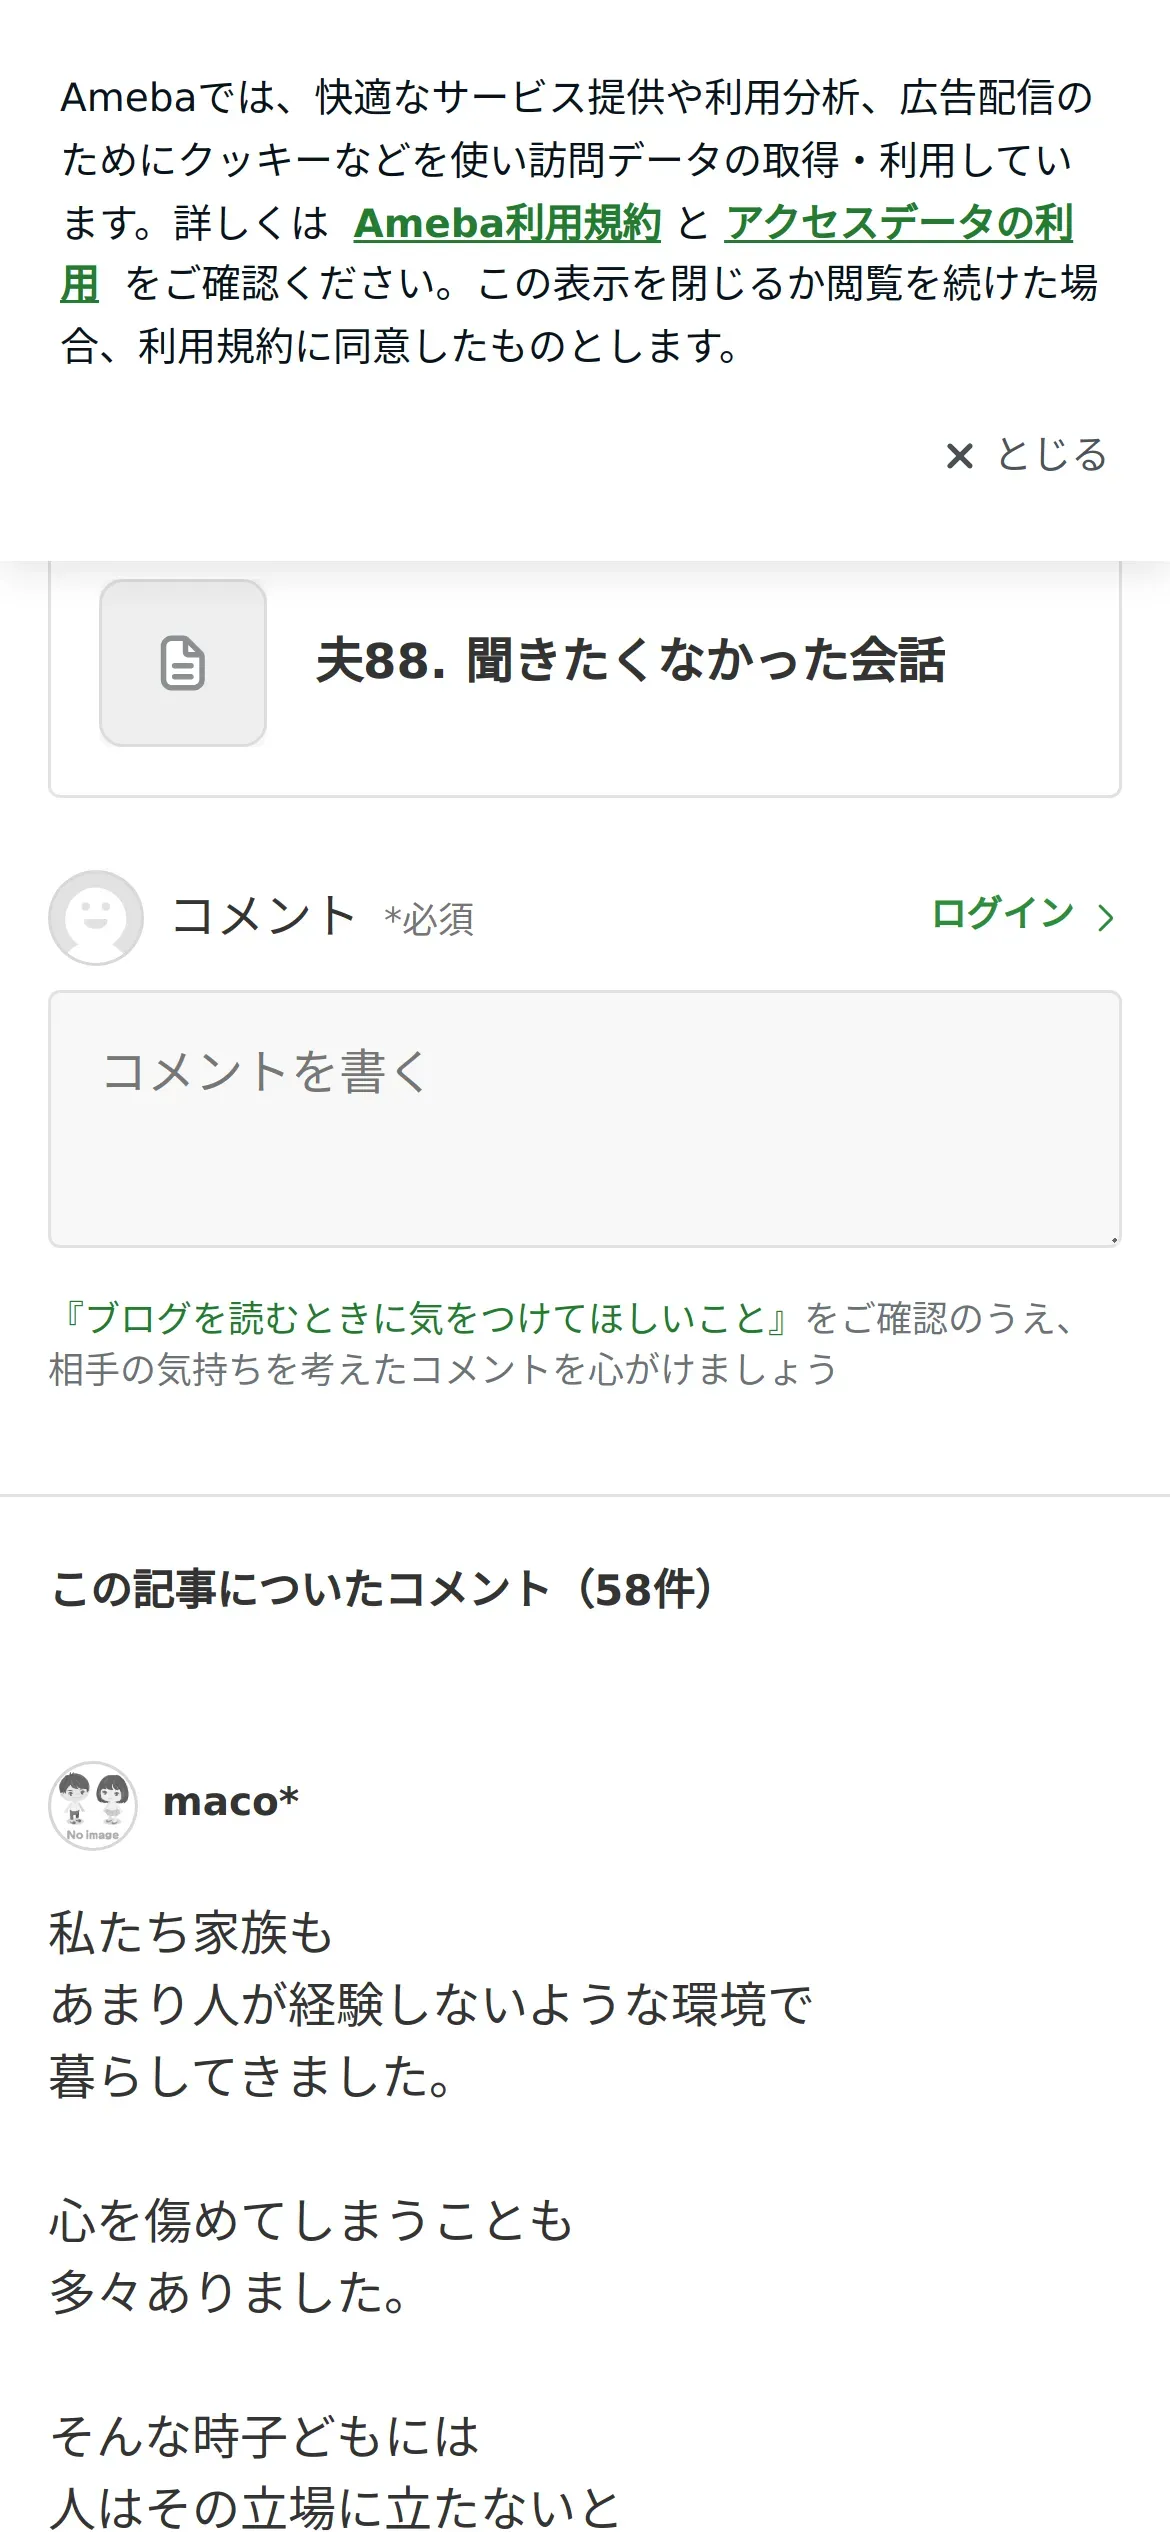This screenshot has width=1170, height=2532.
Task: Select the maco* username
Action: click(x=231, y=1802)
